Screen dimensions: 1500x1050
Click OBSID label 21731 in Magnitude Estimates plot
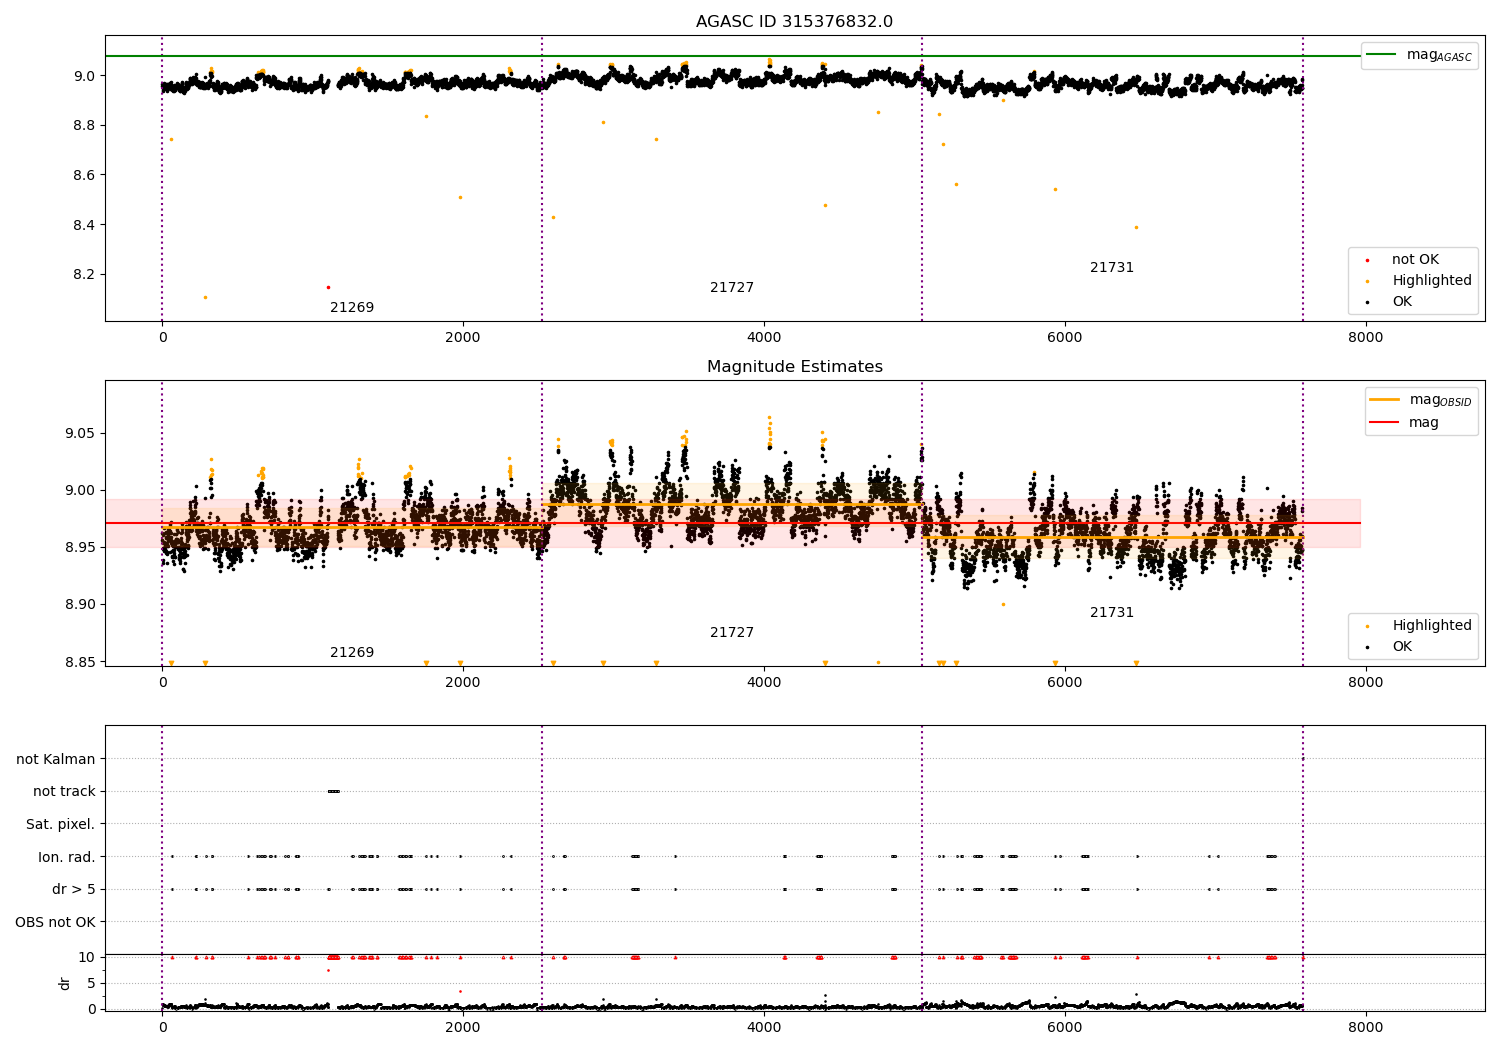(1112, 613)
